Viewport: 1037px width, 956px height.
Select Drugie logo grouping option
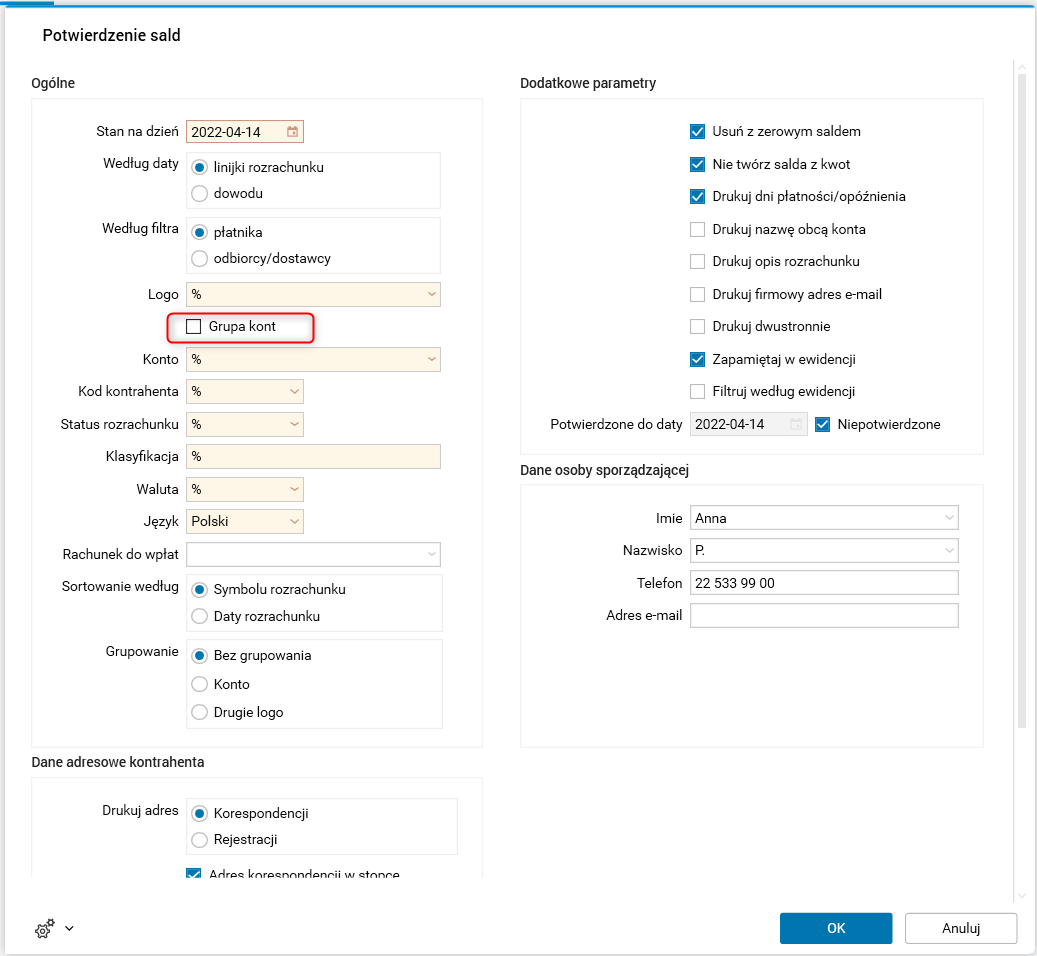199,712
